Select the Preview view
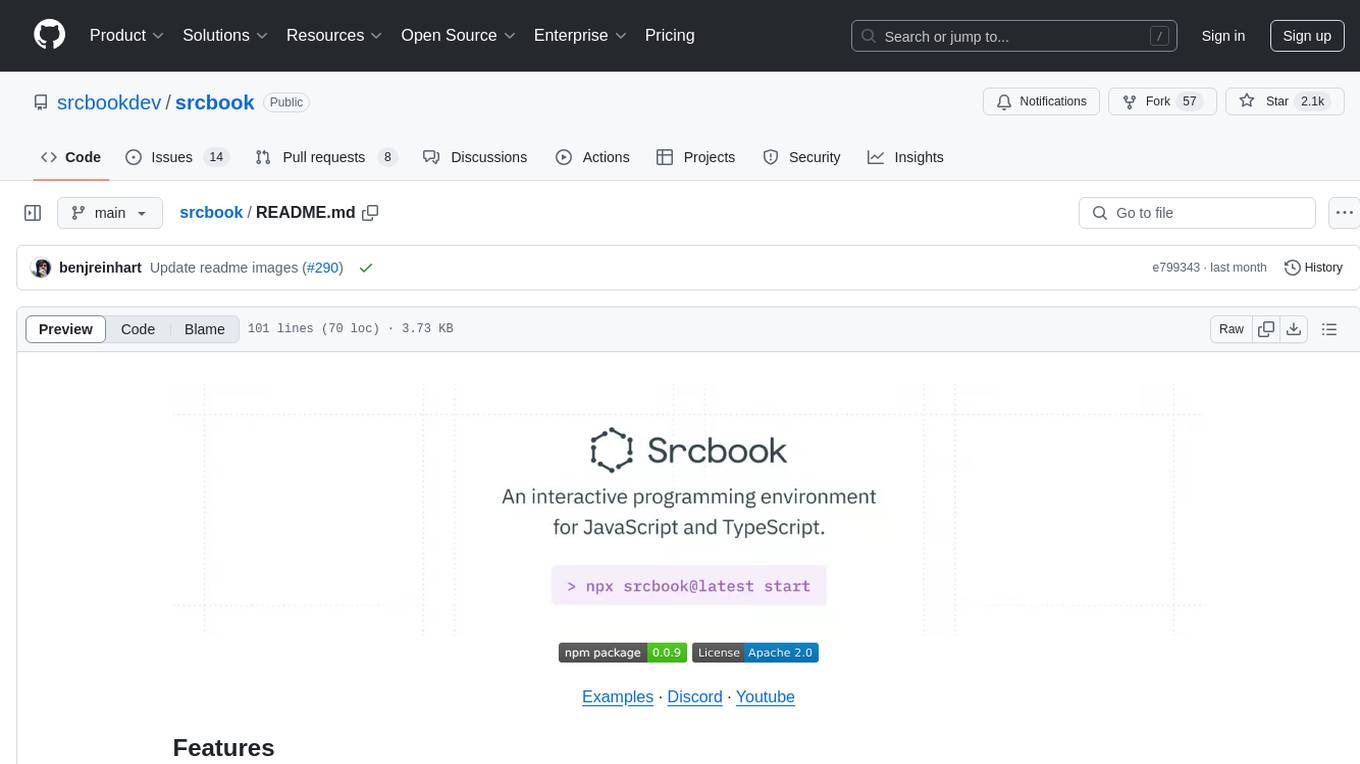This screenshot has height=764, width=1360. point(66,329)
